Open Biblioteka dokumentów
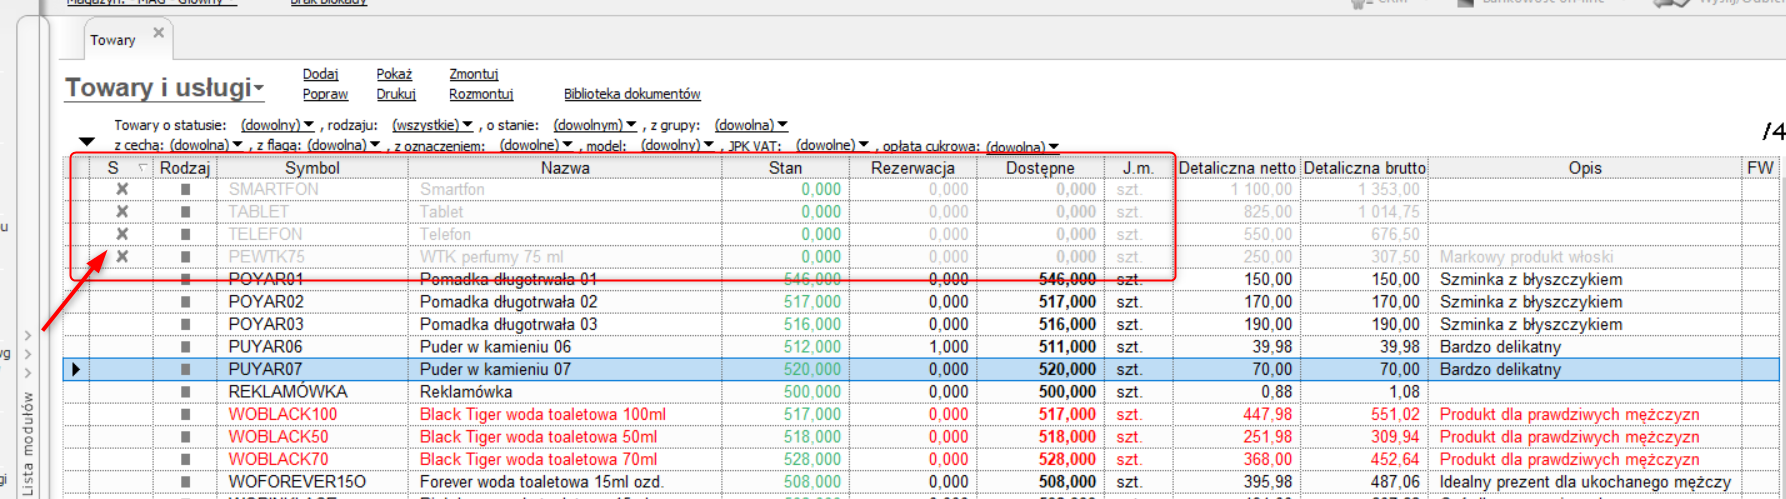 coord(632,94)
